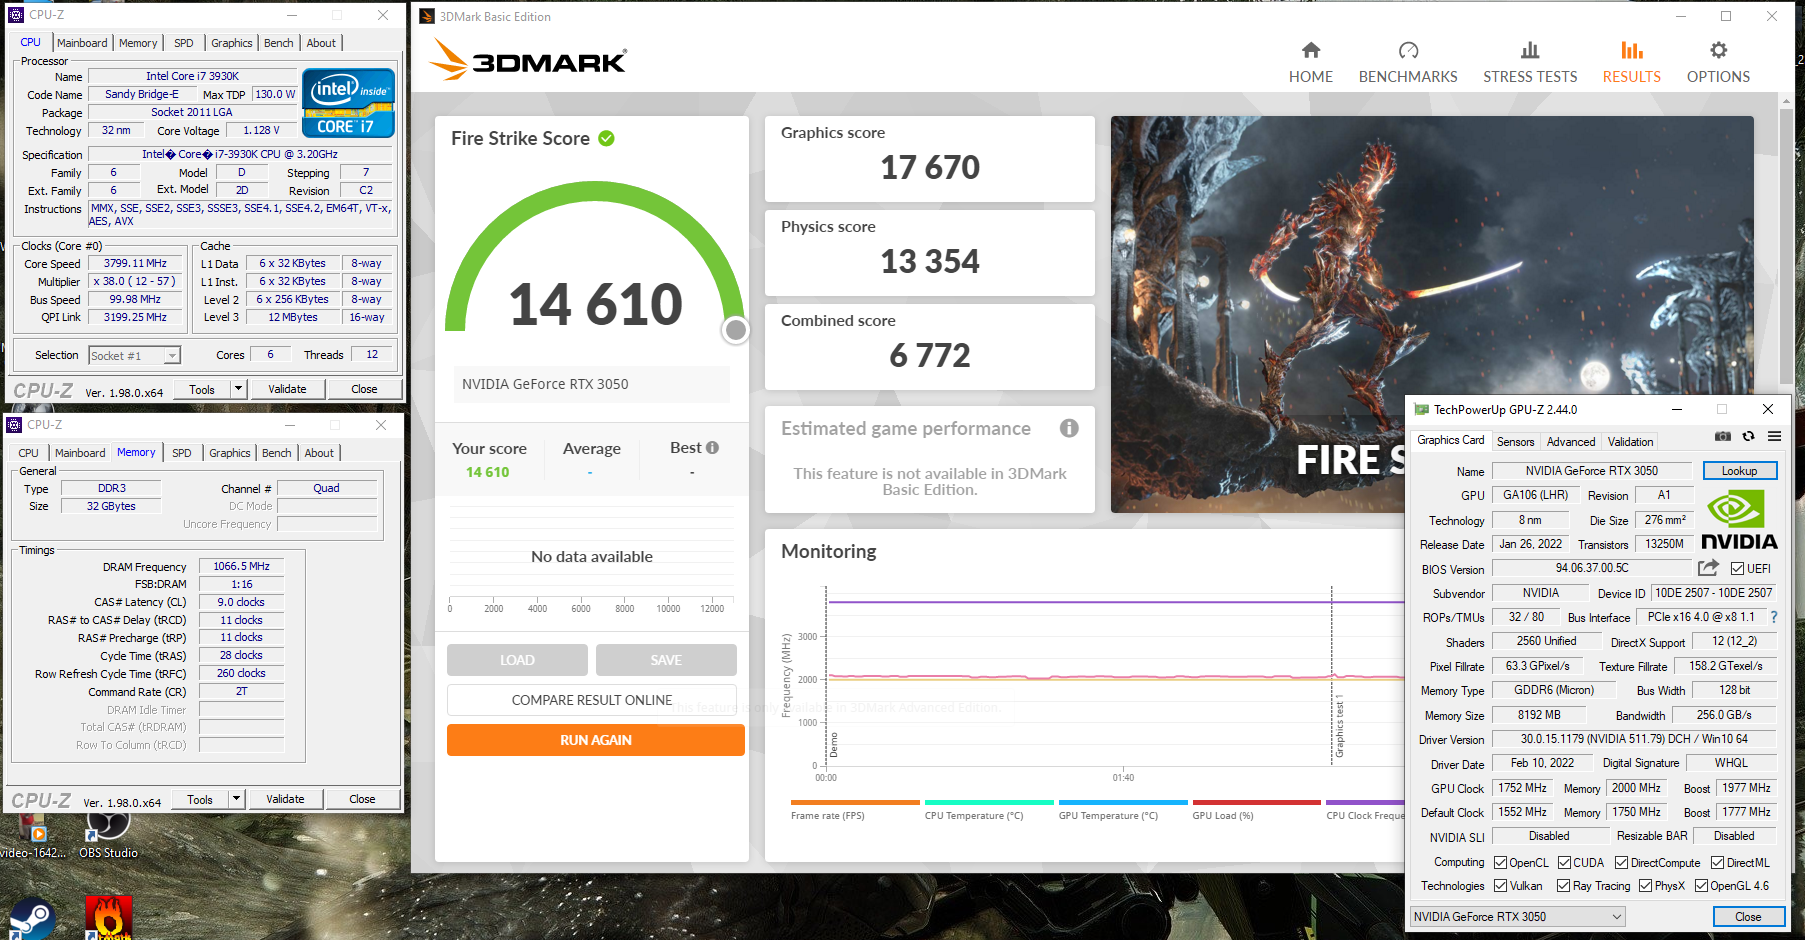Screen dimensions: 1805x940
Task: Toggle the CUDA checkbox
Action: point(1564,863)
